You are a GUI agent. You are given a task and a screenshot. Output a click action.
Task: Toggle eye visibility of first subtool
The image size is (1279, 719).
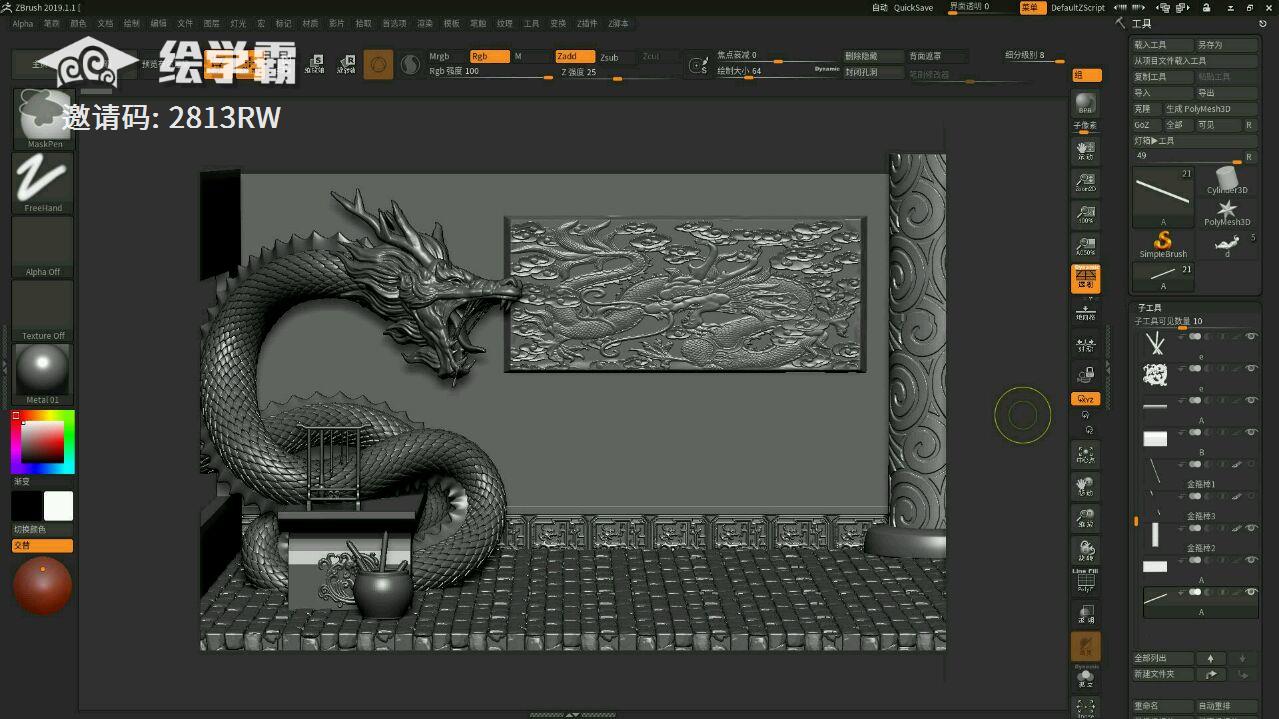pos(1251,337)
